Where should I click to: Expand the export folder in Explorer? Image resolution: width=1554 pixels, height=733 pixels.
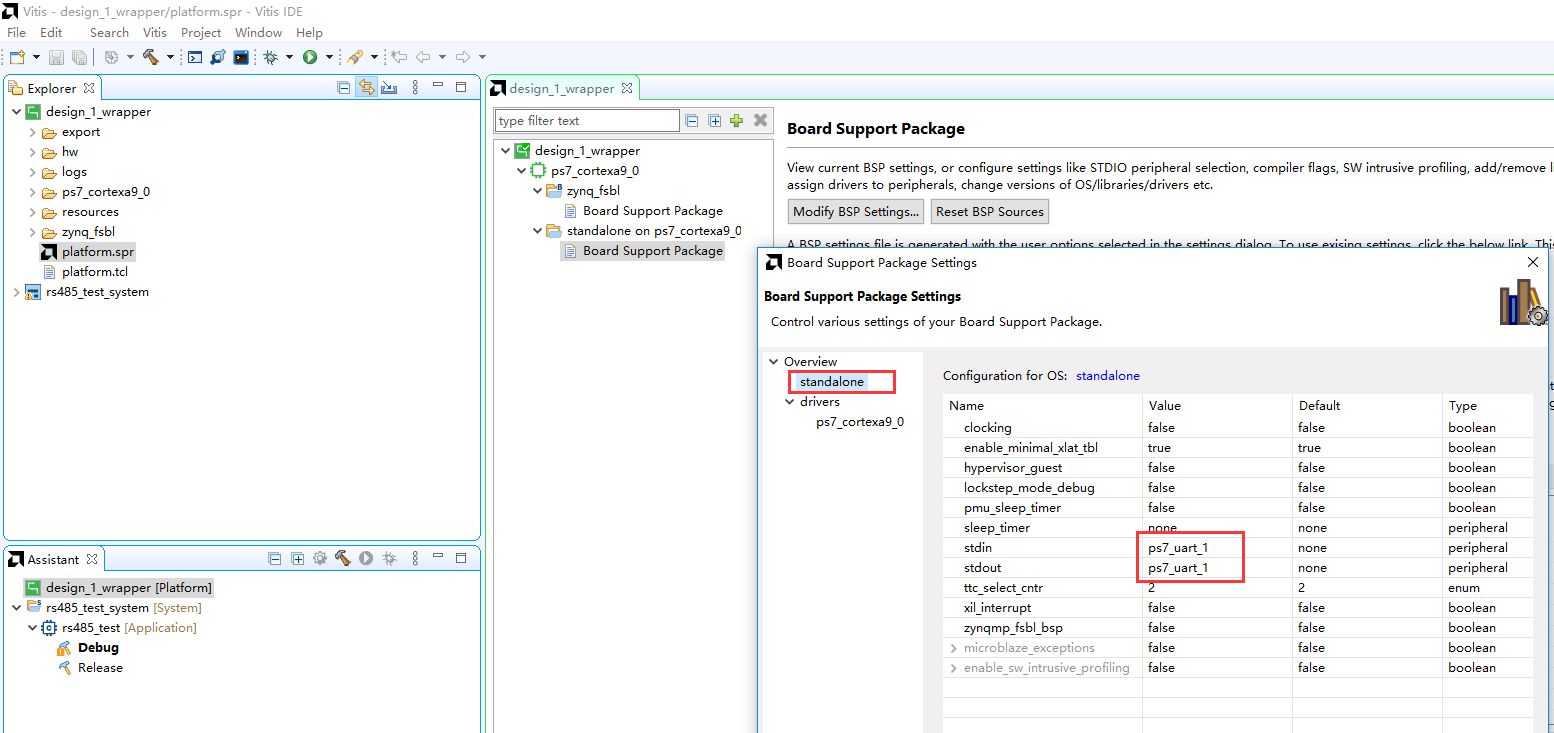point(33,132)
